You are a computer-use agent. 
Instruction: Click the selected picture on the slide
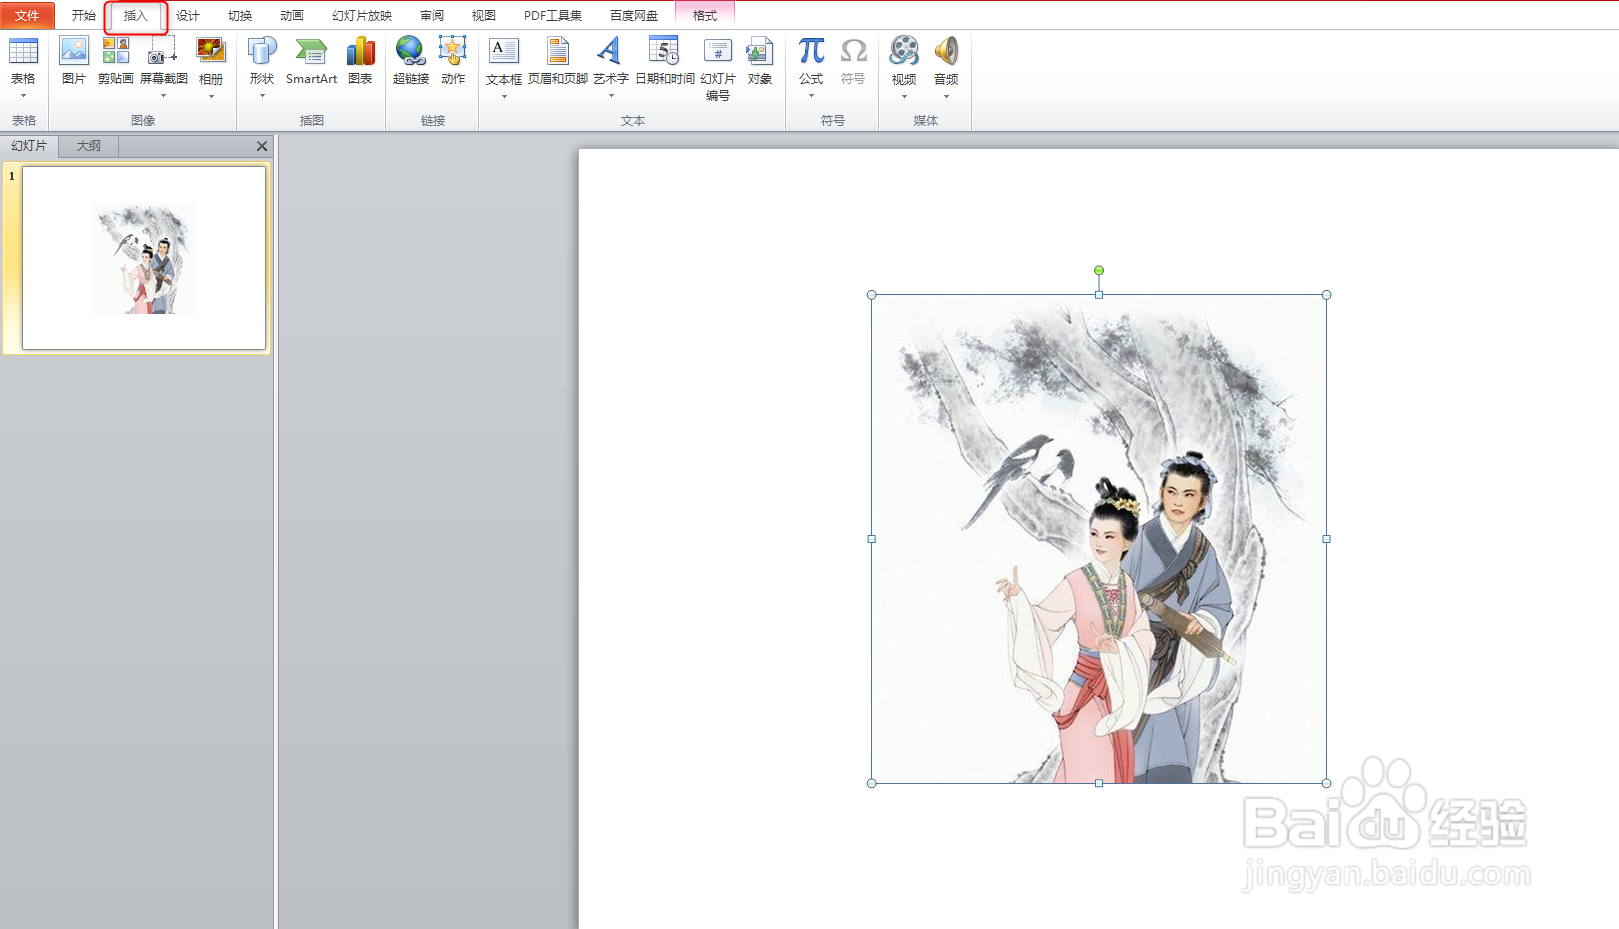[1099, 539]
